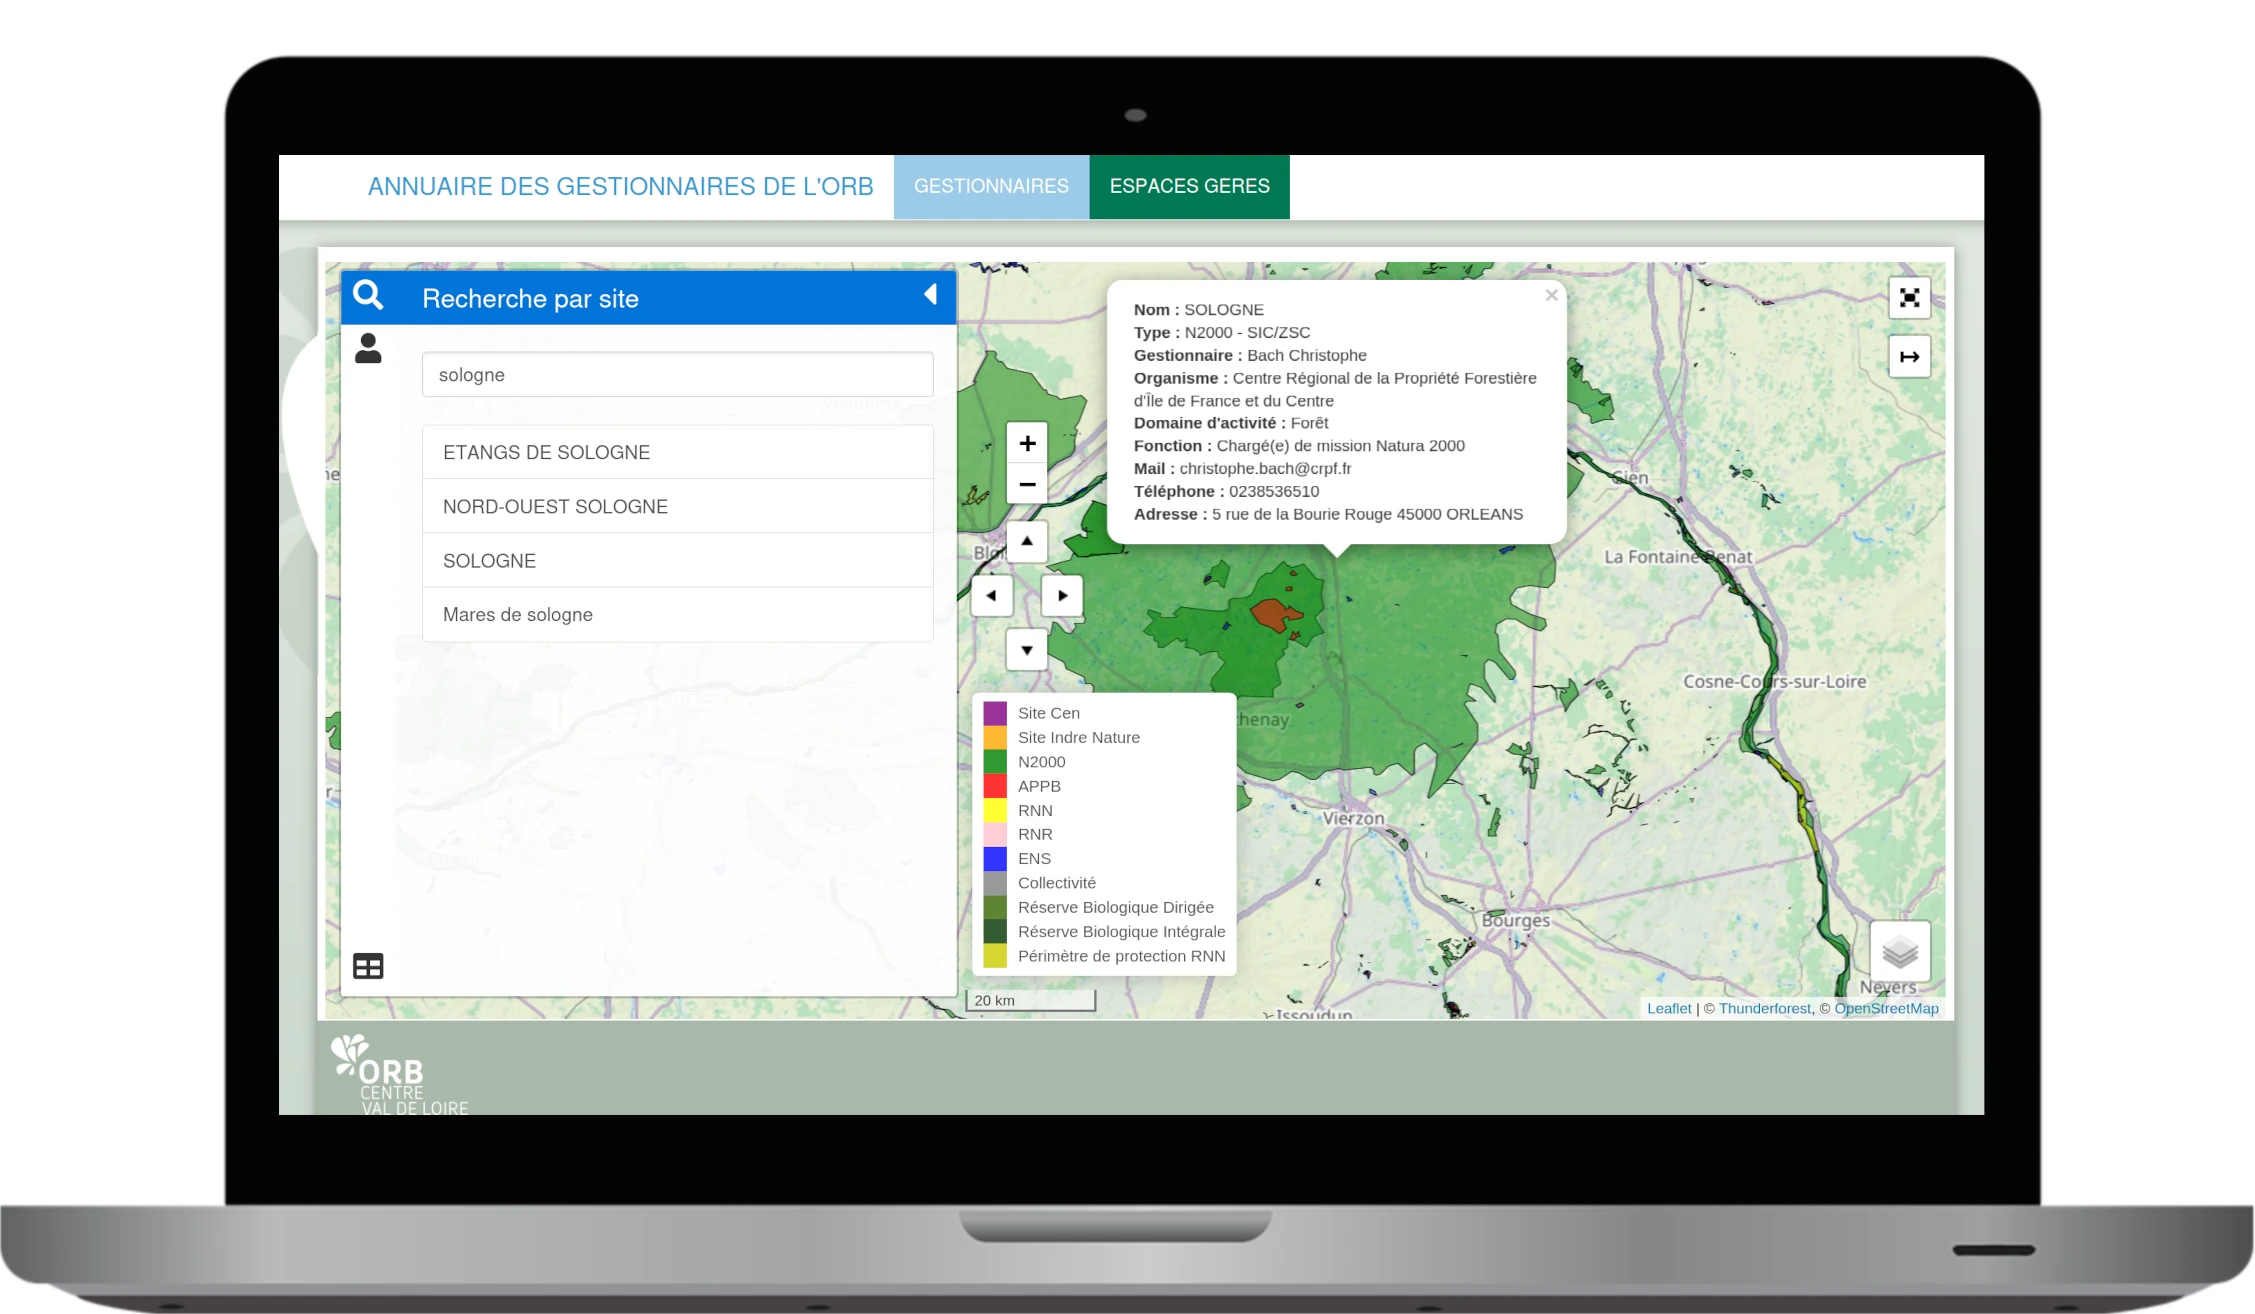The height and width of the screenshot is (1314, 2255).
Task: Pan the map to the right
Action: click(1062, 596)
